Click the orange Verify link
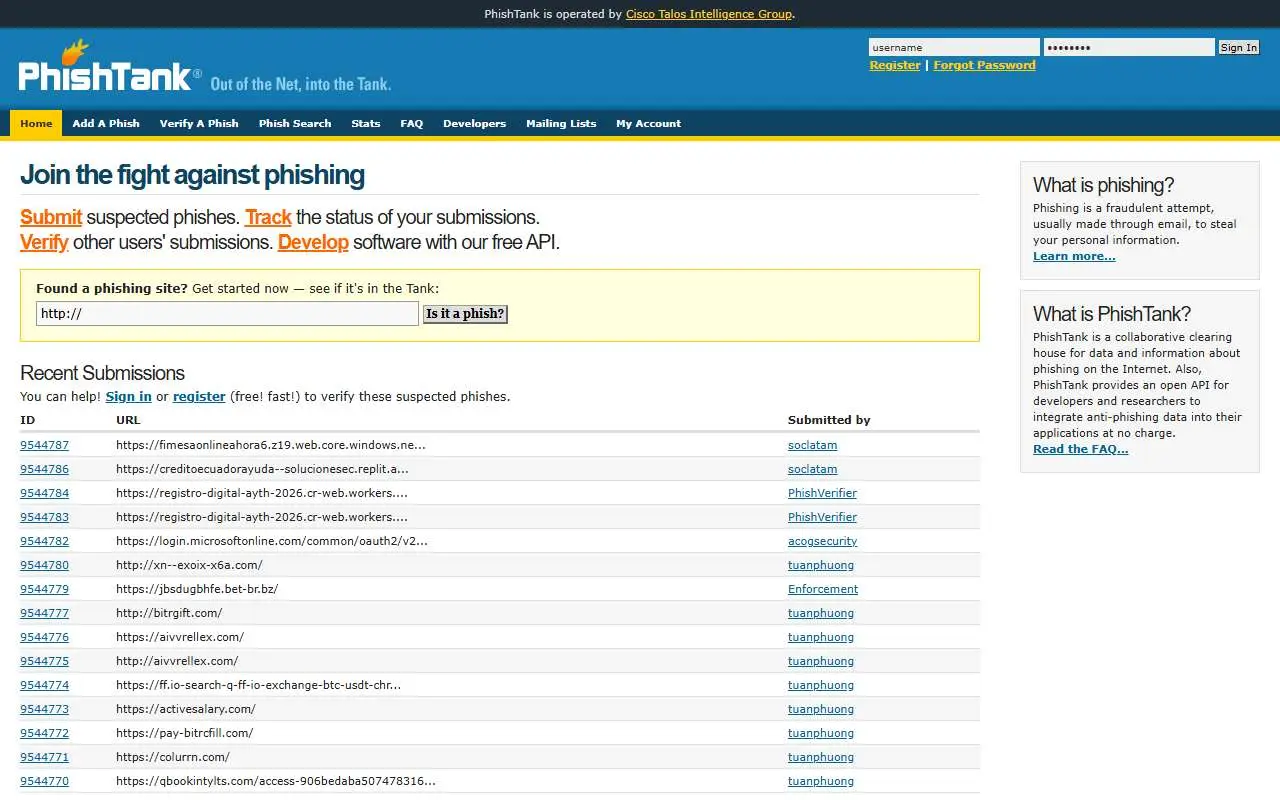 point(44,242)
